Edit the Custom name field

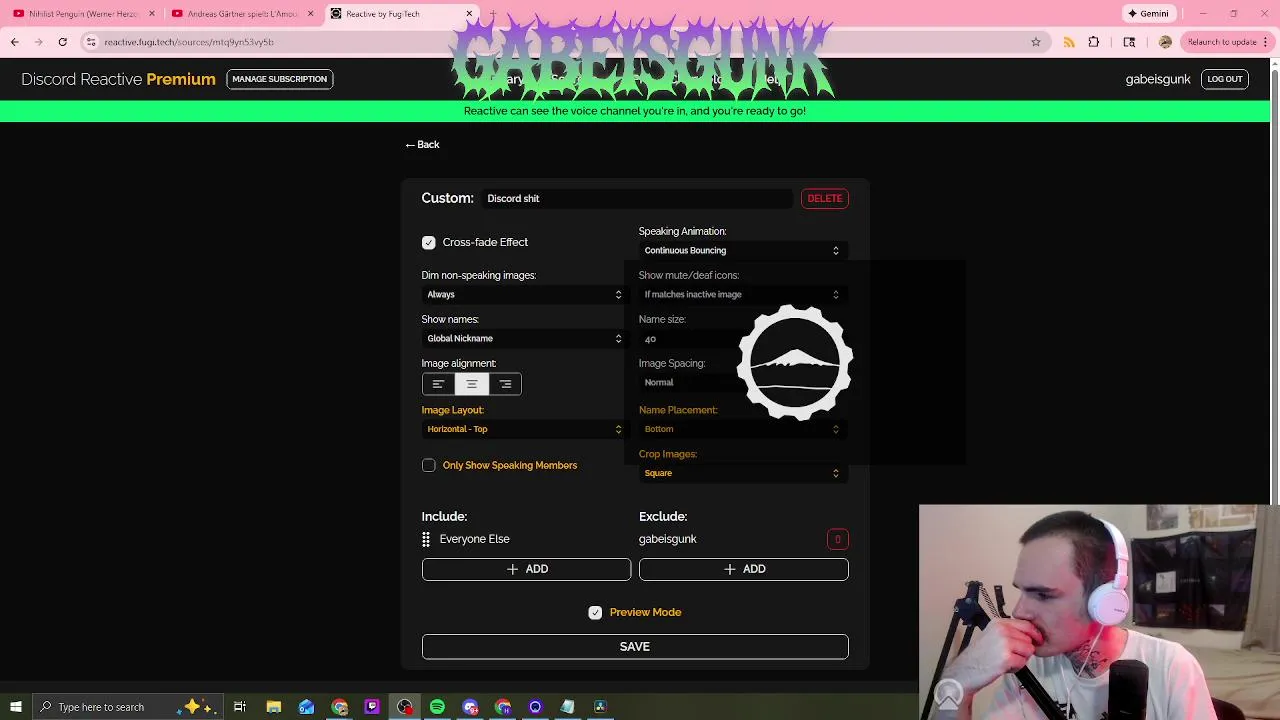(637, 199)
